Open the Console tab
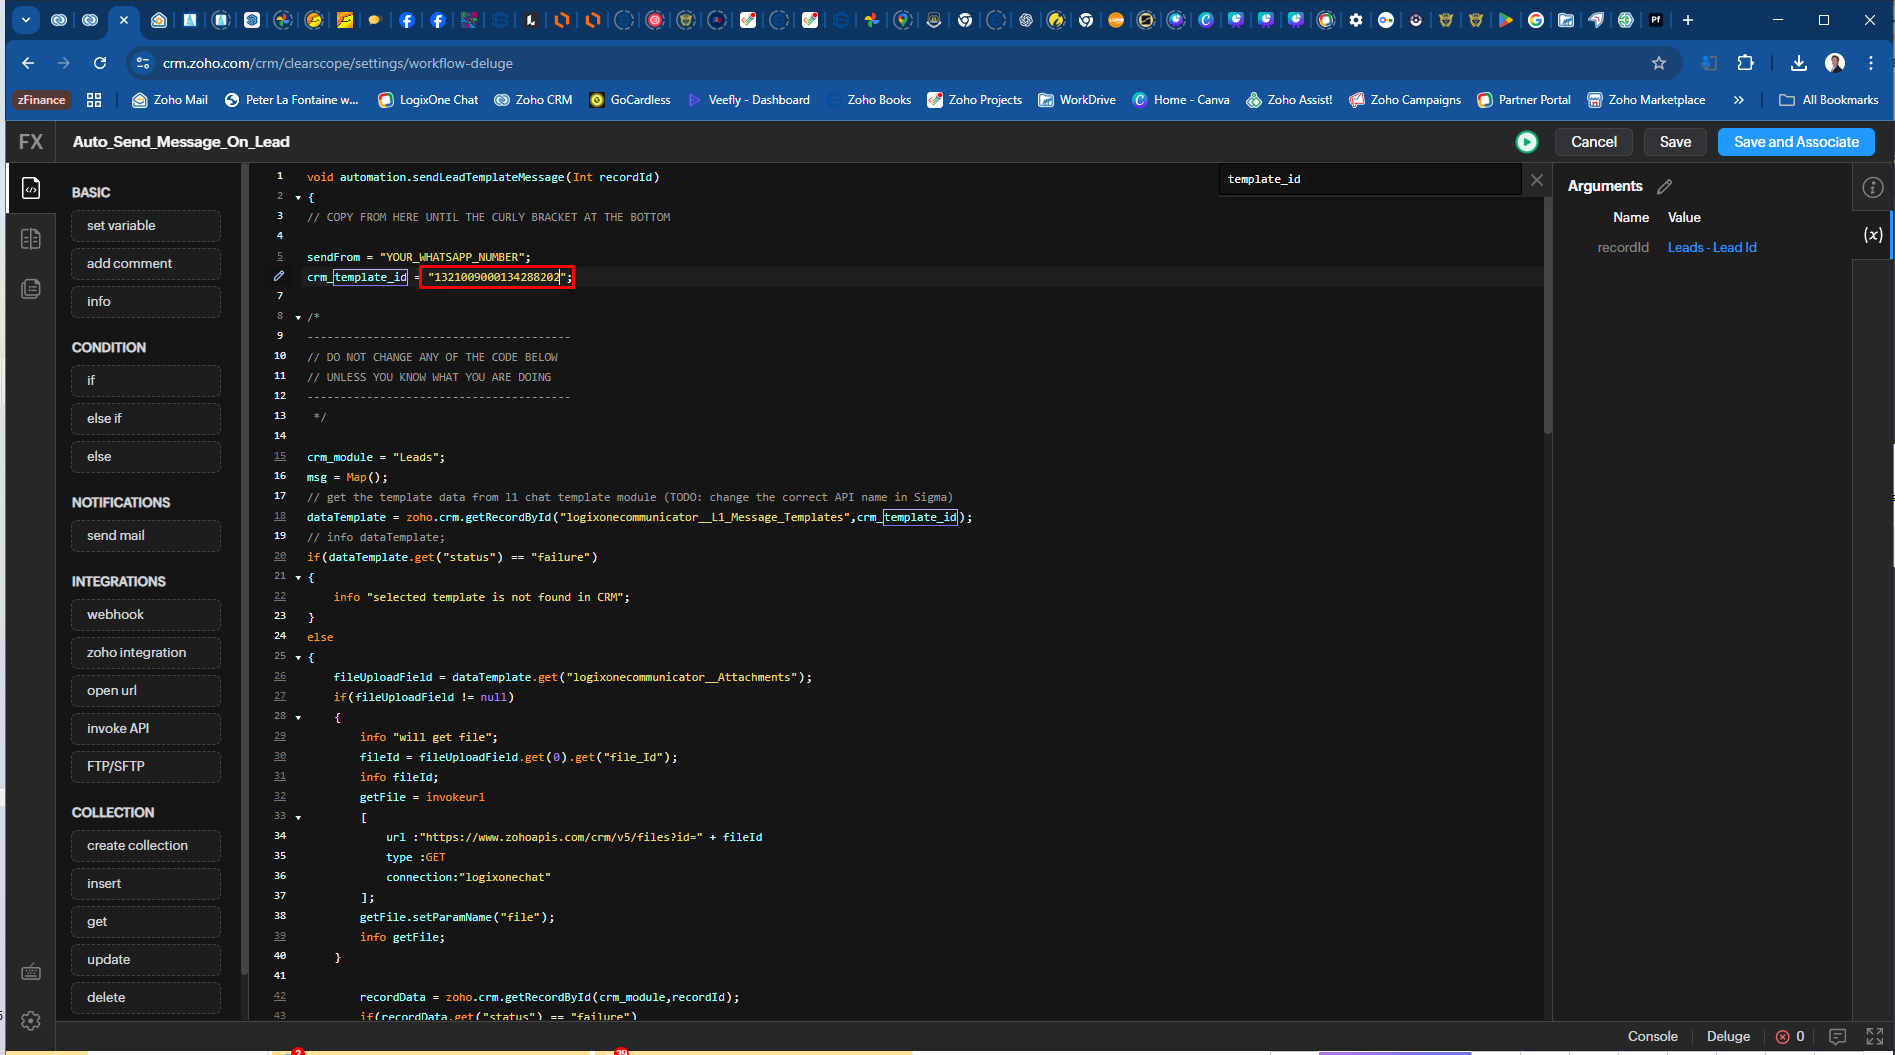The image size is (1895, 1055). pos(1652,1036)
